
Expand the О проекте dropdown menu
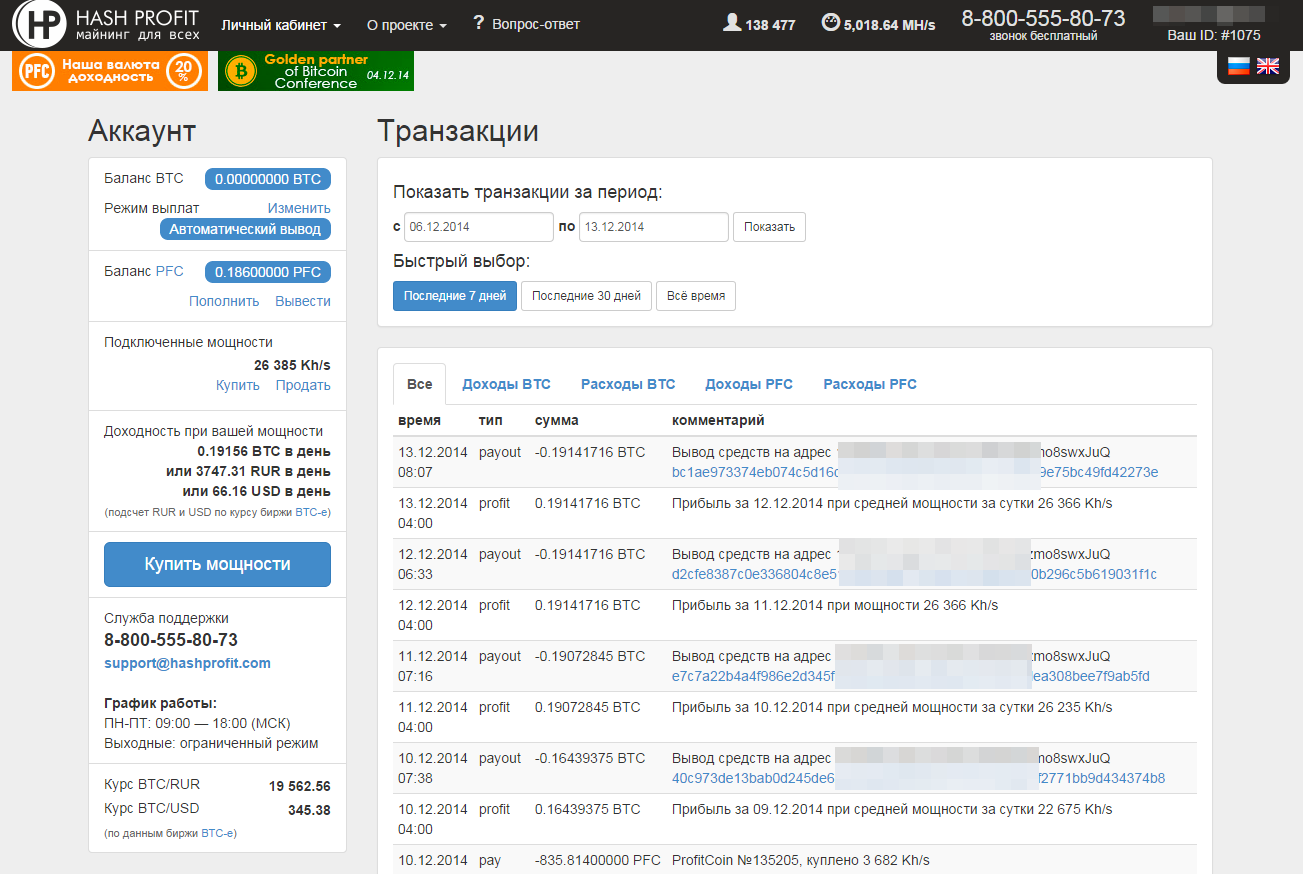click(407, 24)
